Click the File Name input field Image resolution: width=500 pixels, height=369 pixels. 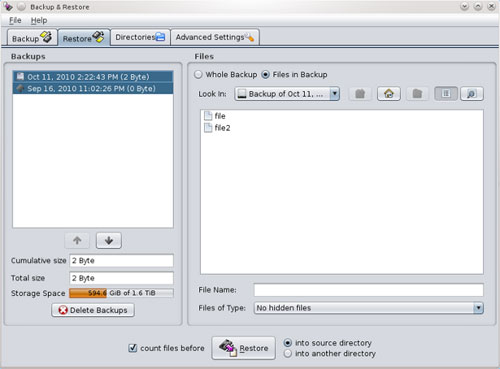pos(369,290)
